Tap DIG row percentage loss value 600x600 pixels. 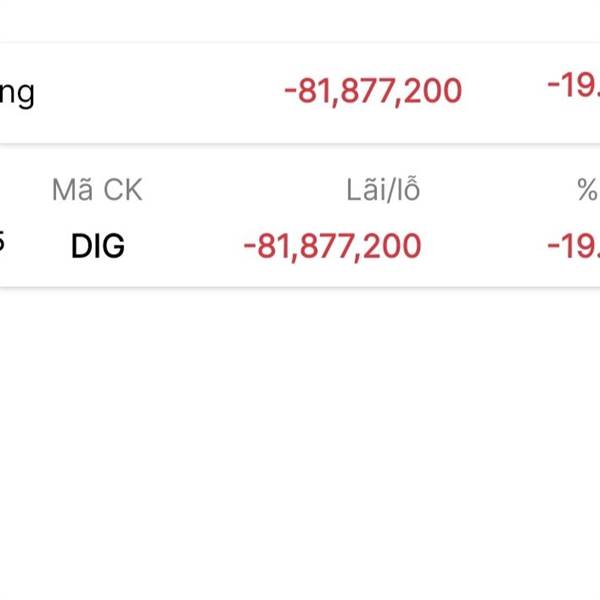click(x=574, y=246)
